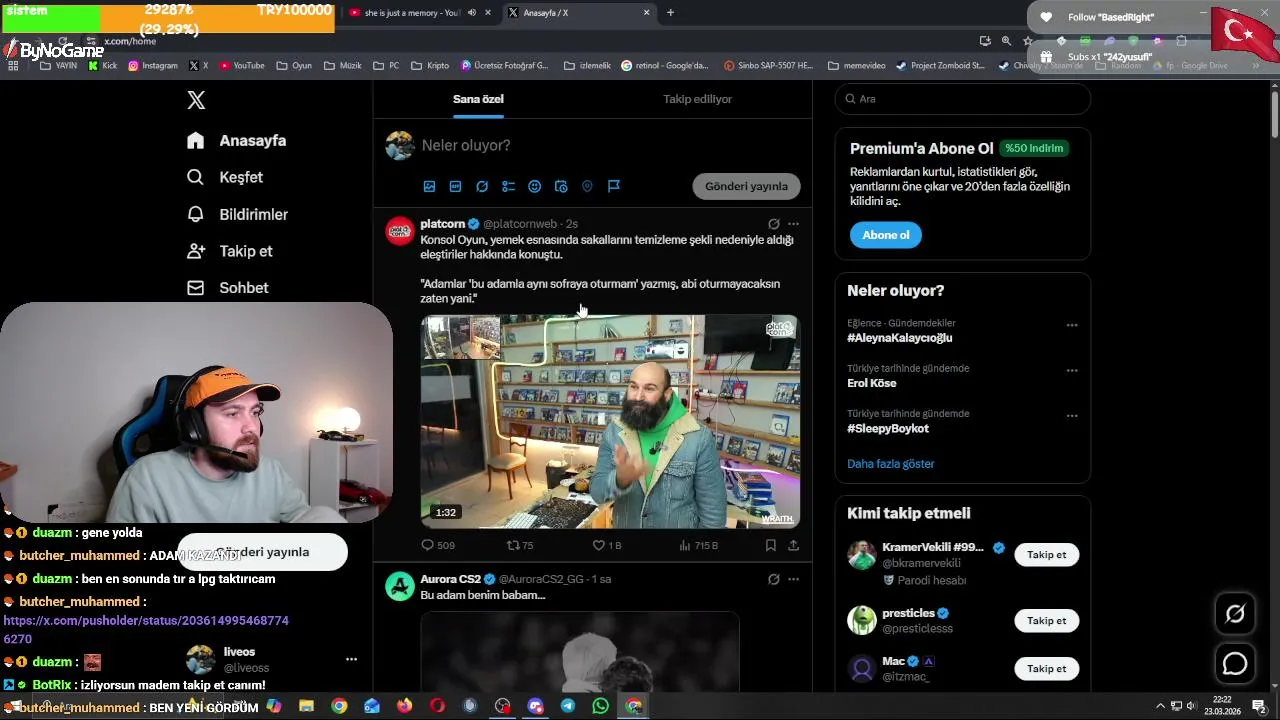The width and height of the screenshot is (1280, 720).
Task: Open Aurora CS2 profile avatar
Action: pyautogui.click(x=400, y=587)
